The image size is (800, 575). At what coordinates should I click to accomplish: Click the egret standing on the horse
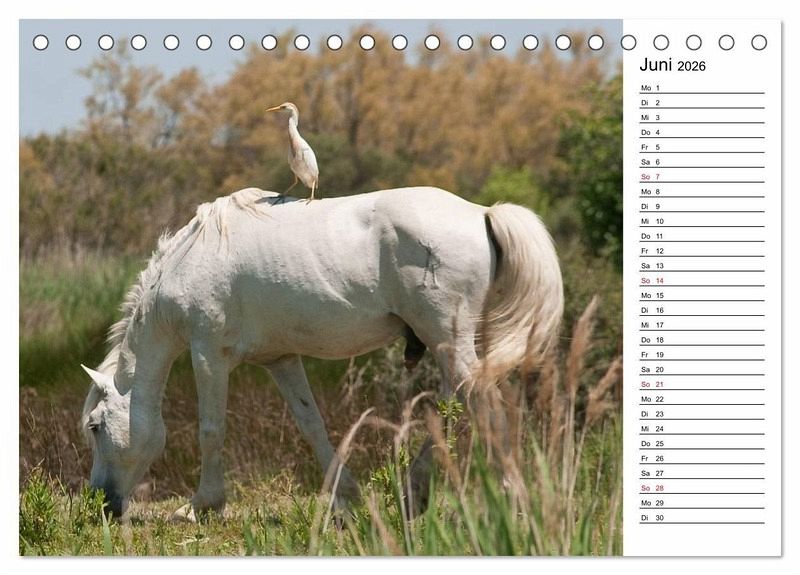pos(298,148)
